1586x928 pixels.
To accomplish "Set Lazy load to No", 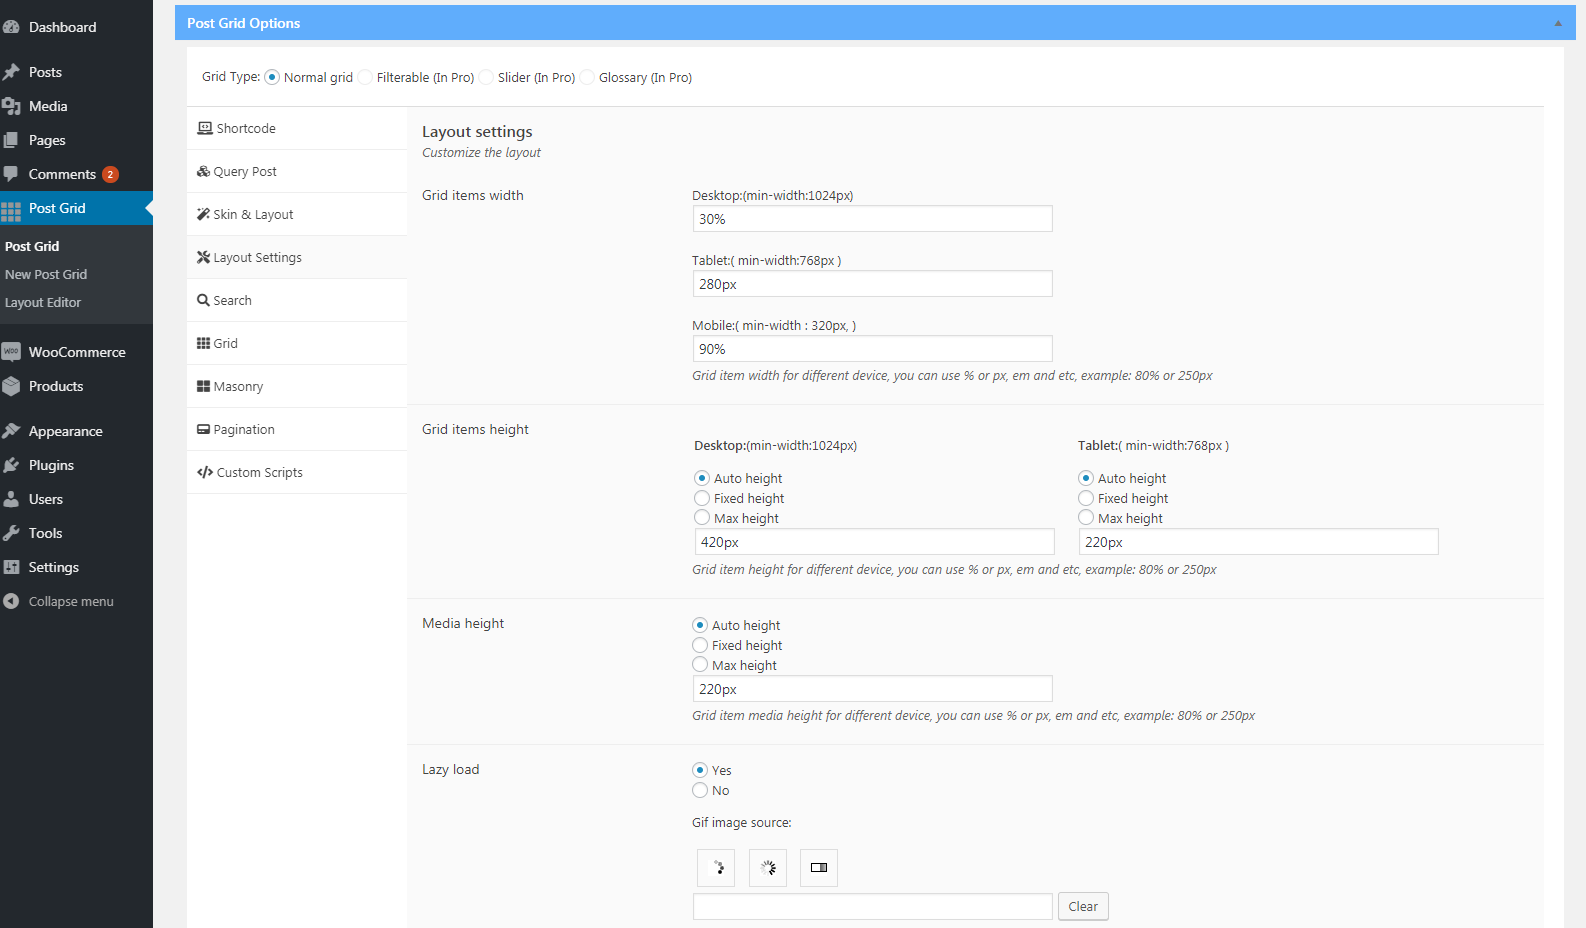I will click(700, 790).
